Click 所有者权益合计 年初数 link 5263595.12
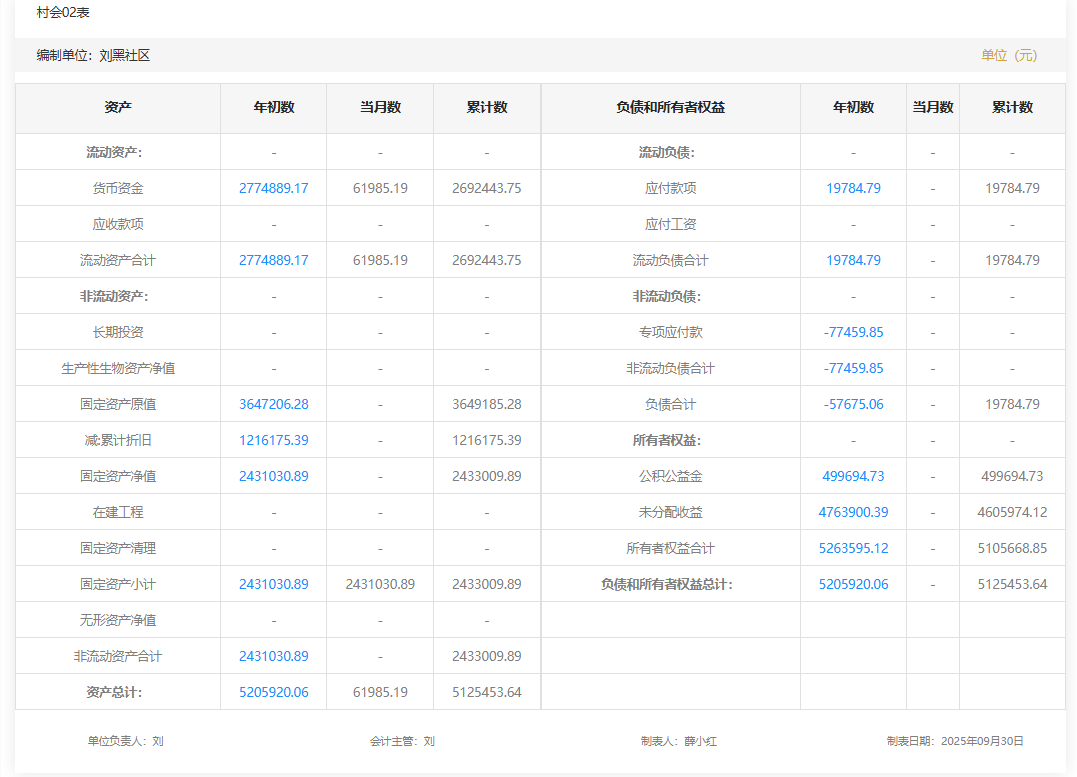Screen dimensions: 1077x777 (853, 548)
